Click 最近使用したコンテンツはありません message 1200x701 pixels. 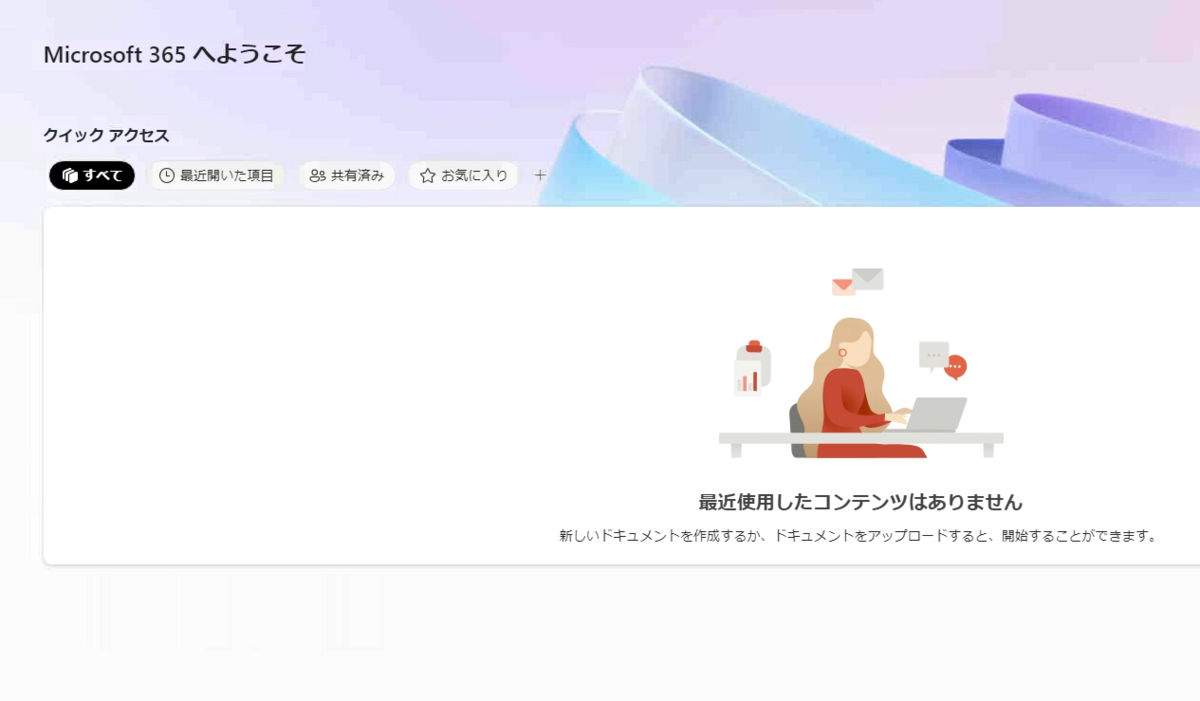860,502
